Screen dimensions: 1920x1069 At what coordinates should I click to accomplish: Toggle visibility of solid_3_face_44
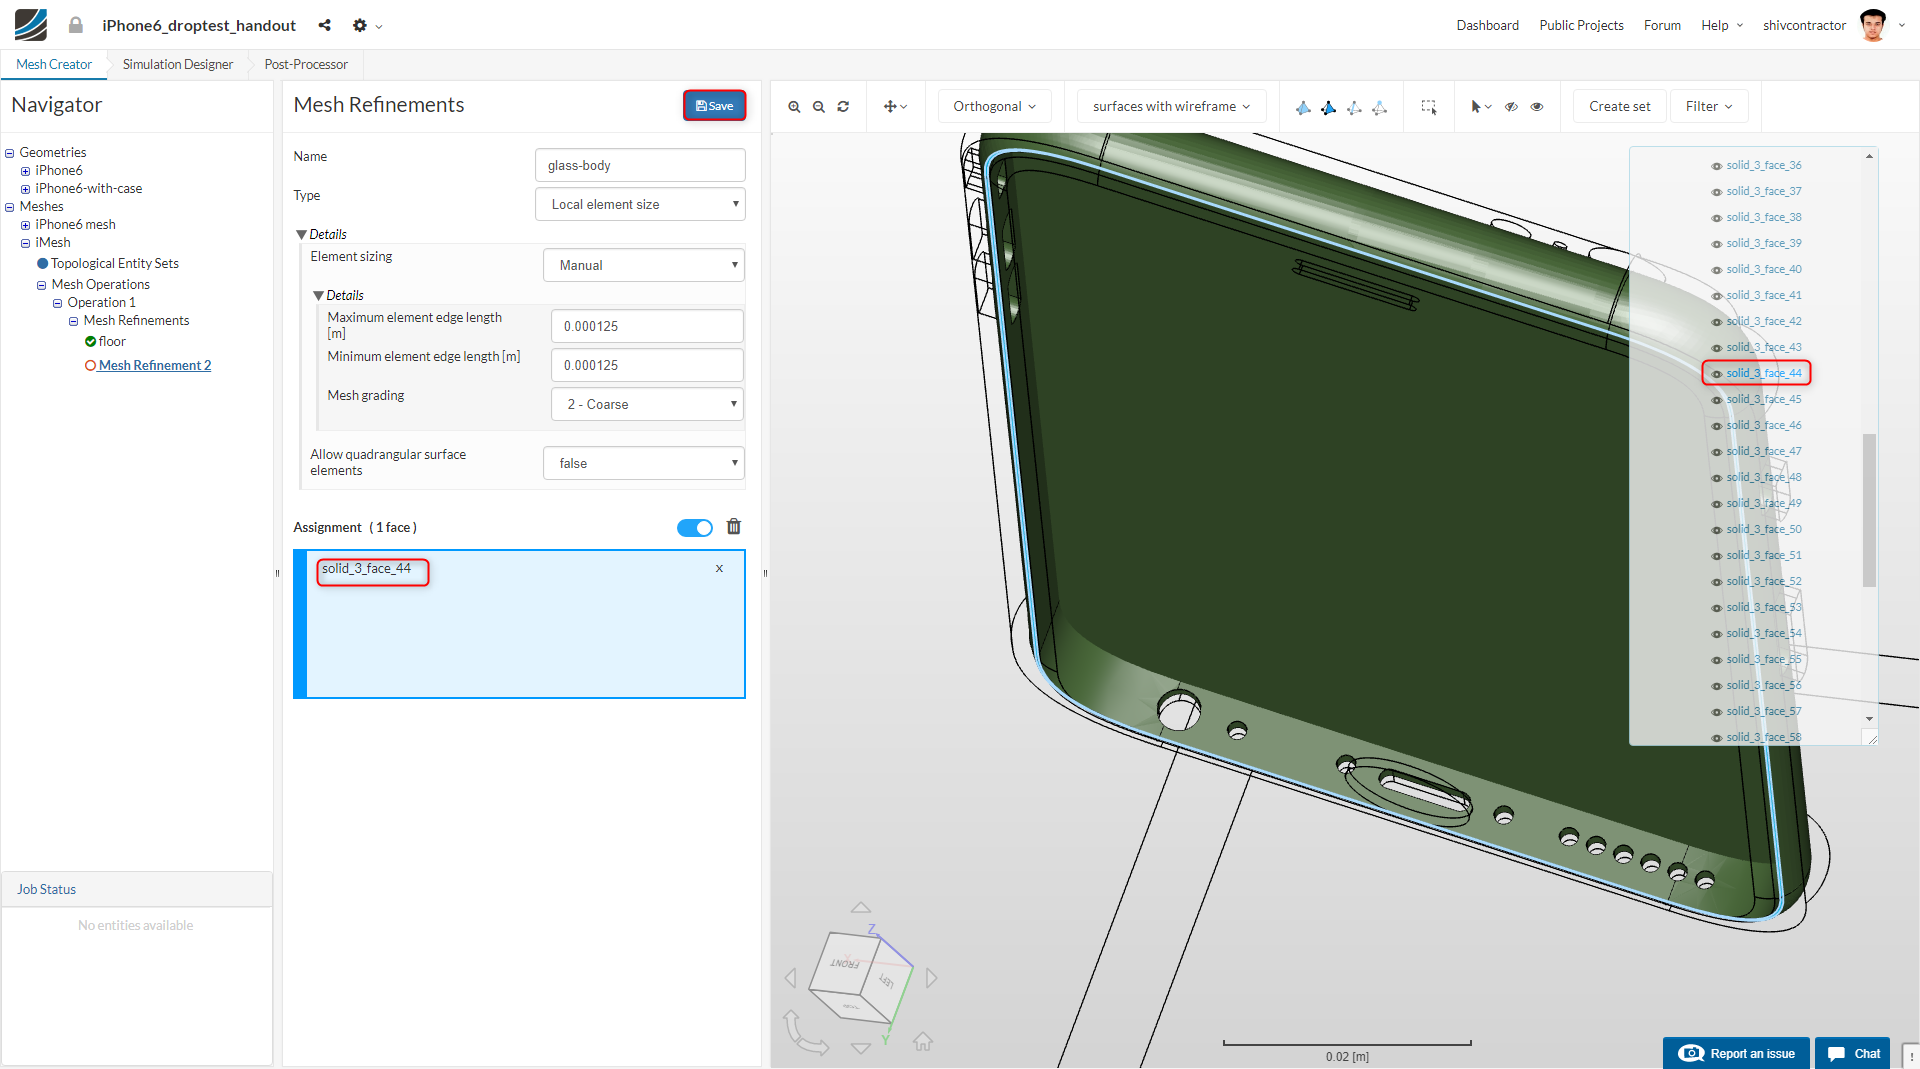1717,374
